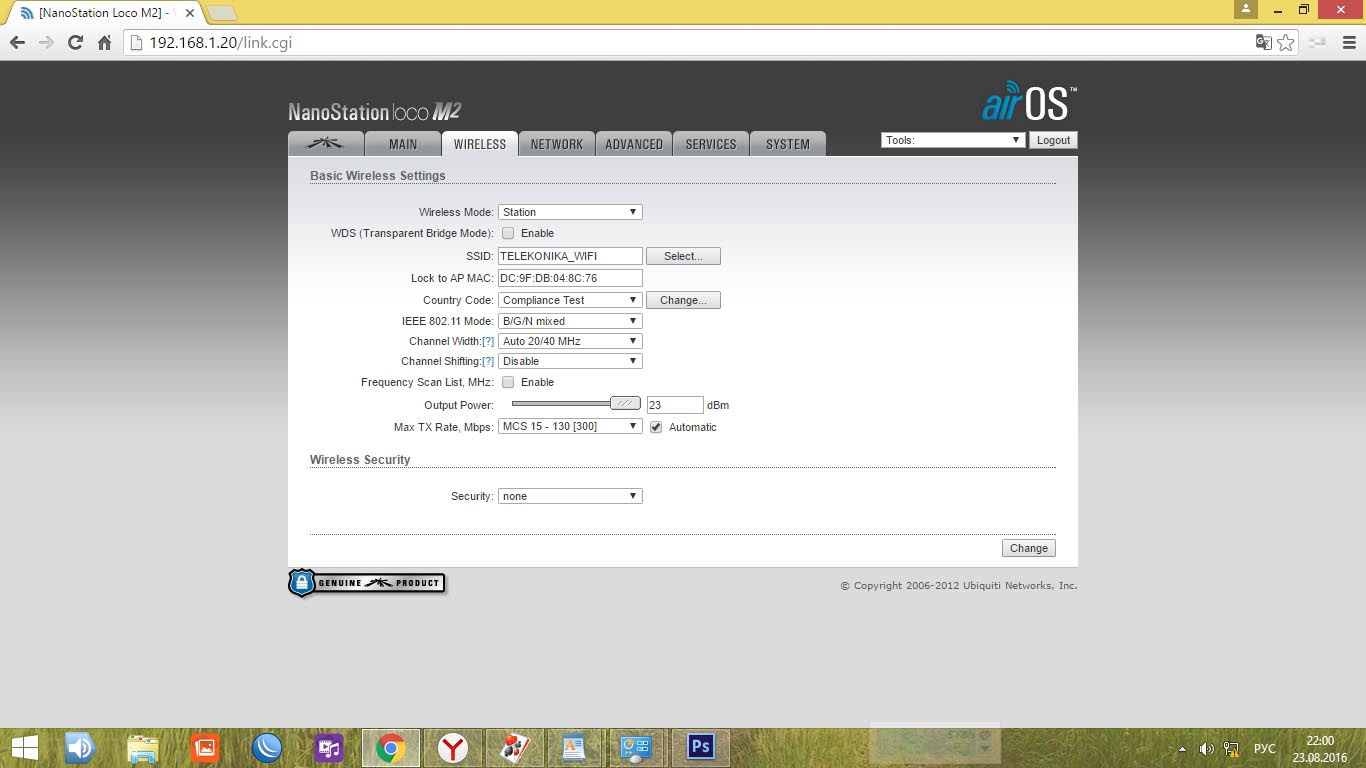This screenshot has height=768, width=1366.
Task: Close the NanoStation Loco M2 tab
Action: click(190, 13)
